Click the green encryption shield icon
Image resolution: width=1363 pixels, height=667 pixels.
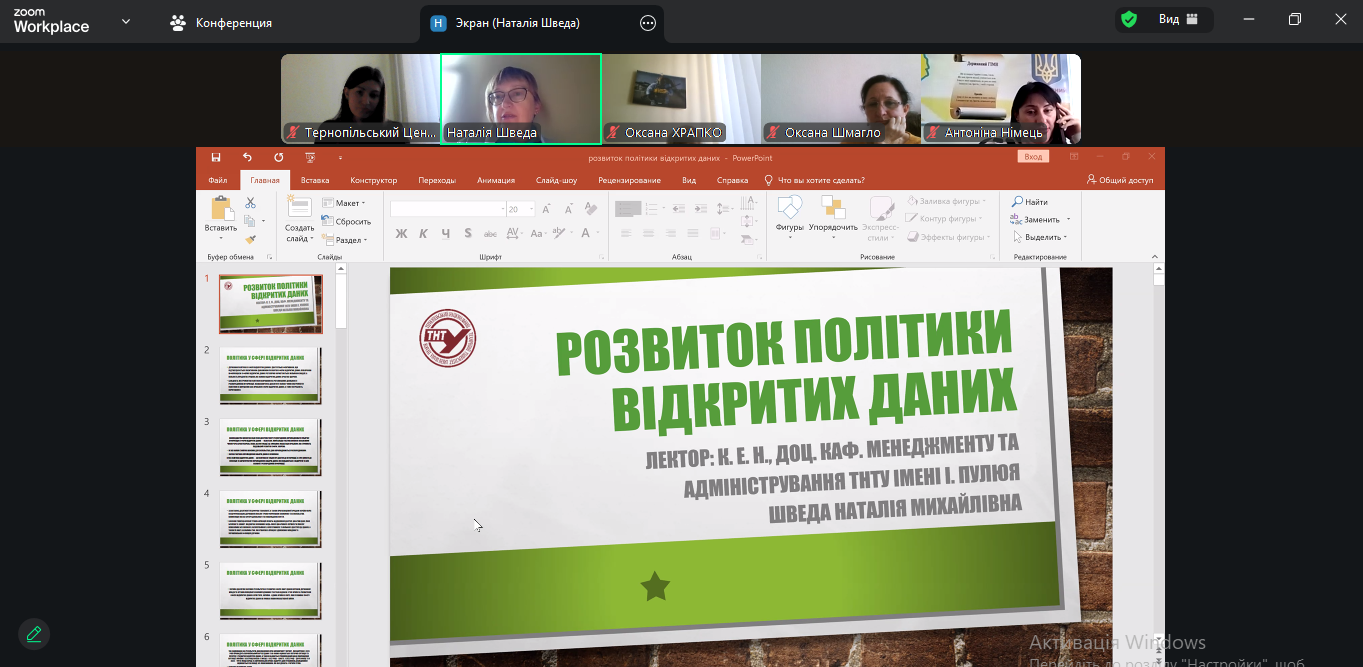tap(1129, 20)
